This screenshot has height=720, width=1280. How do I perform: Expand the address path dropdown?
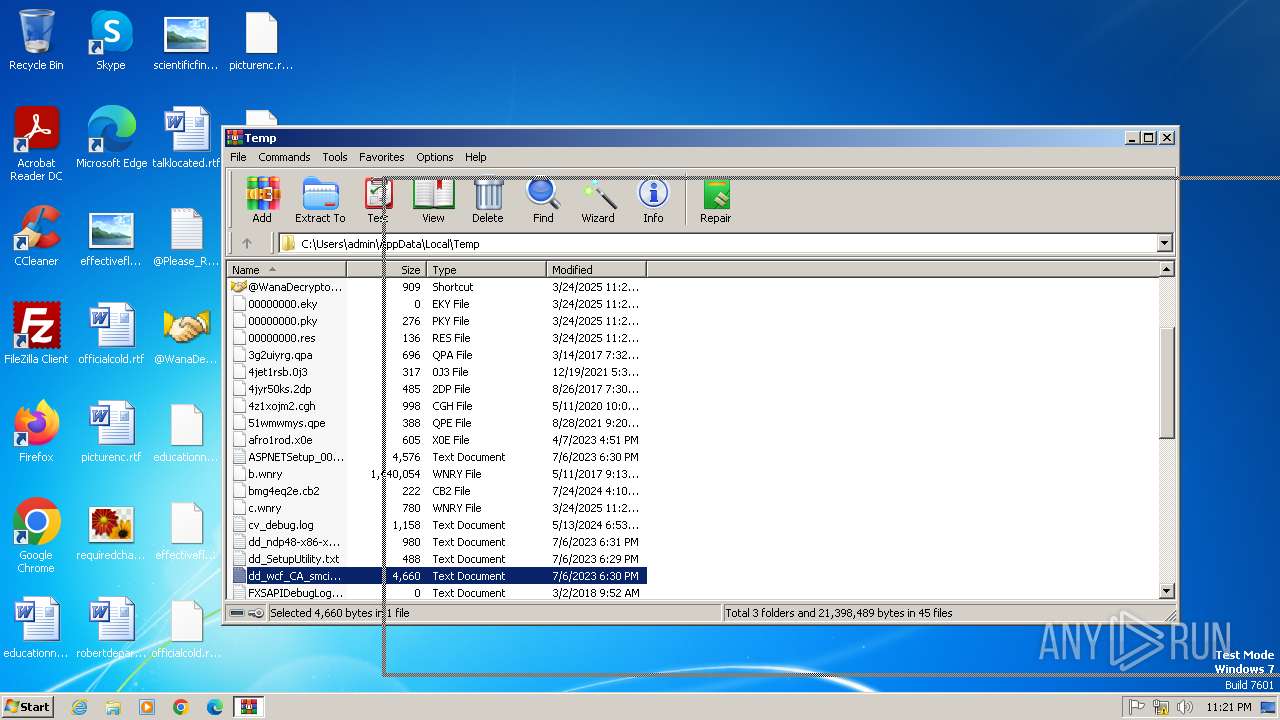click(1164, 243)
